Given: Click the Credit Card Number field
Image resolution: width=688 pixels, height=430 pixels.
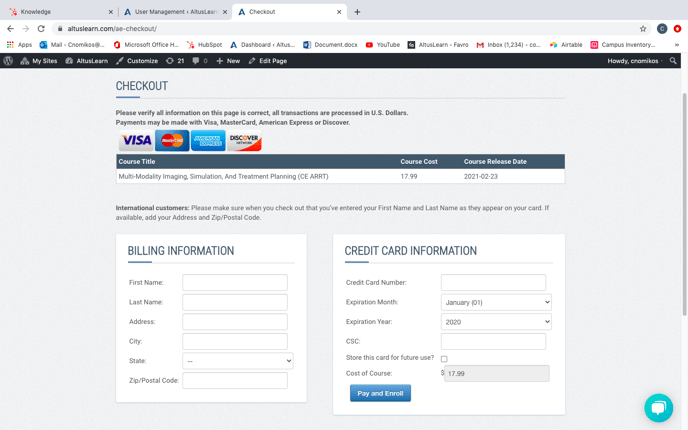Looking at the screenshot, I should (493, 283).
